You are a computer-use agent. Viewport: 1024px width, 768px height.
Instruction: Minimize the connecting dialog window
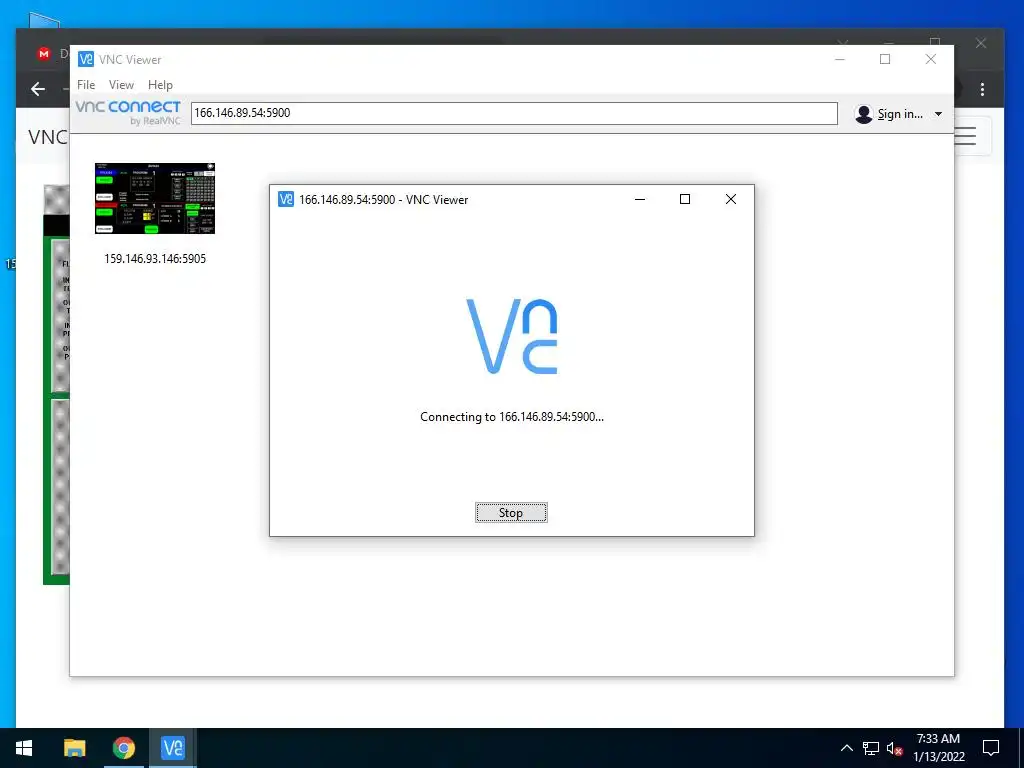(640, 199)
